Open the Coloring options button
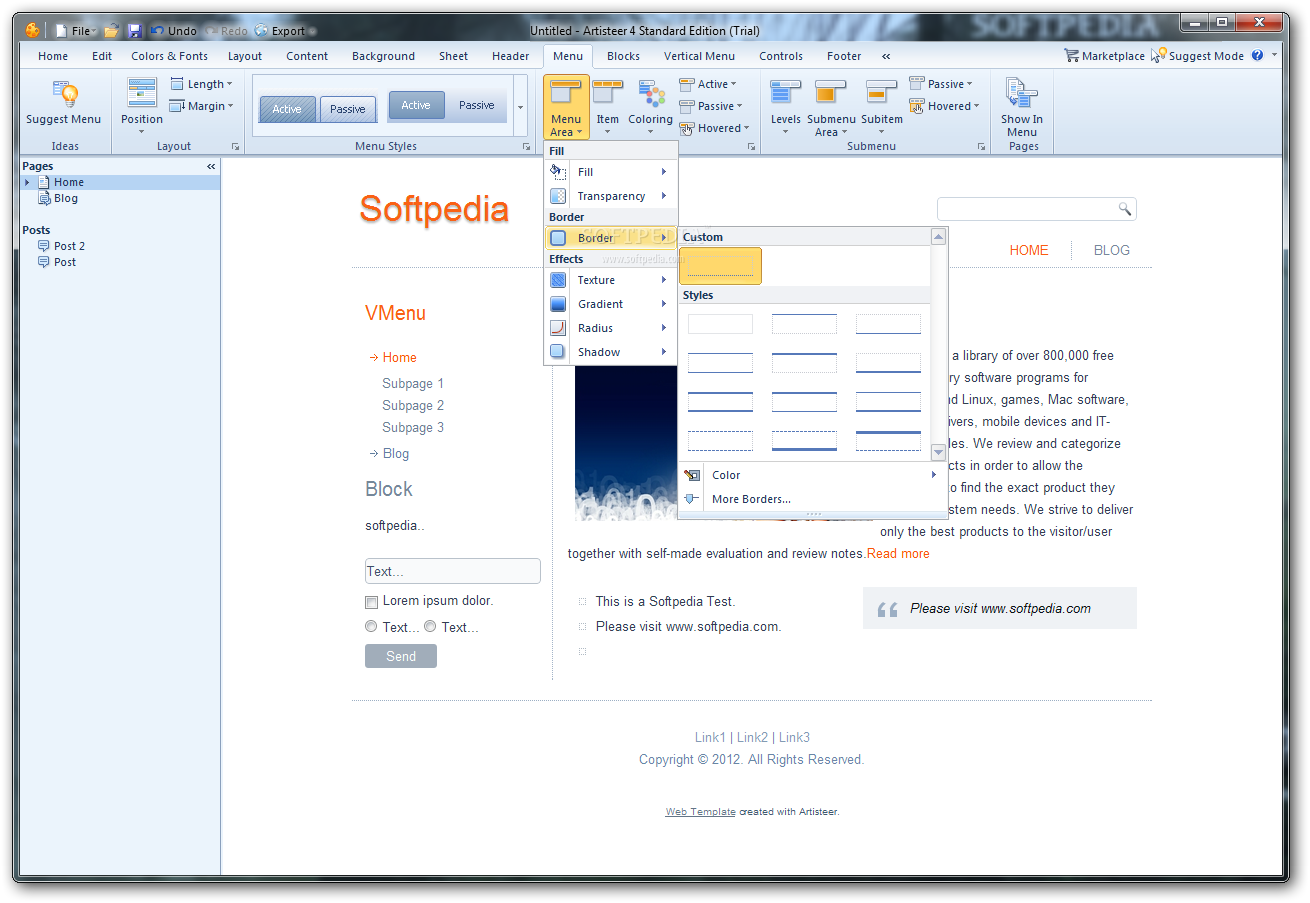This screenshot has height=903, width=1310. point(650,105)
